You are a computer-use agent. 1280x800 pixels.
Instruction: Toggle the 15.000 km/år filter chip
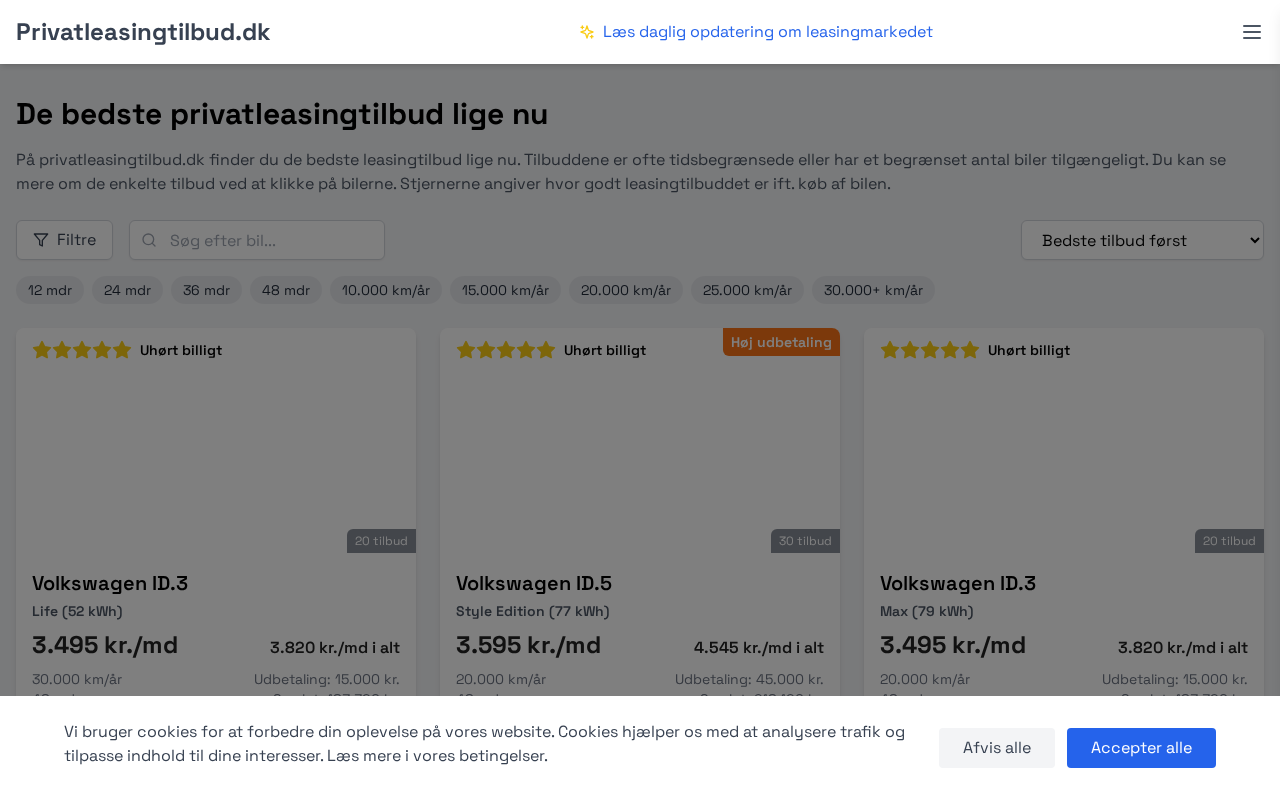click(x=505, y=290)
